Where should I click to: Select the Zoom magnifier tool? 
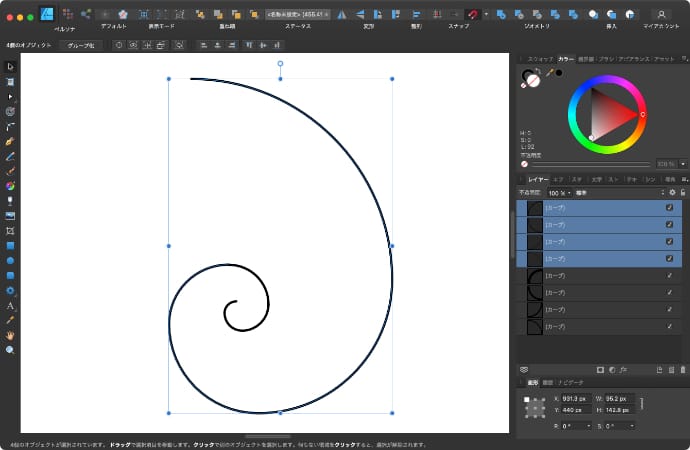(10, 350)
